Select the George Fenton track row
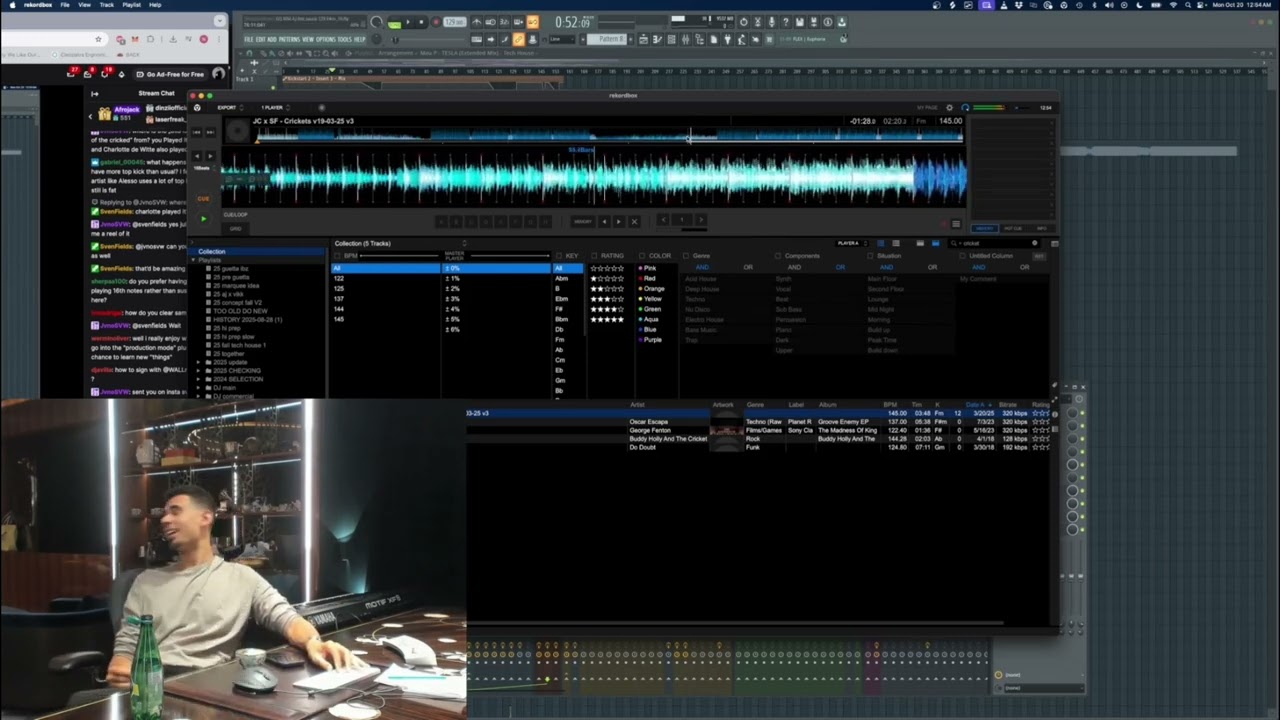This screenshot has height=720, width=1280. [x=758, y=430]
